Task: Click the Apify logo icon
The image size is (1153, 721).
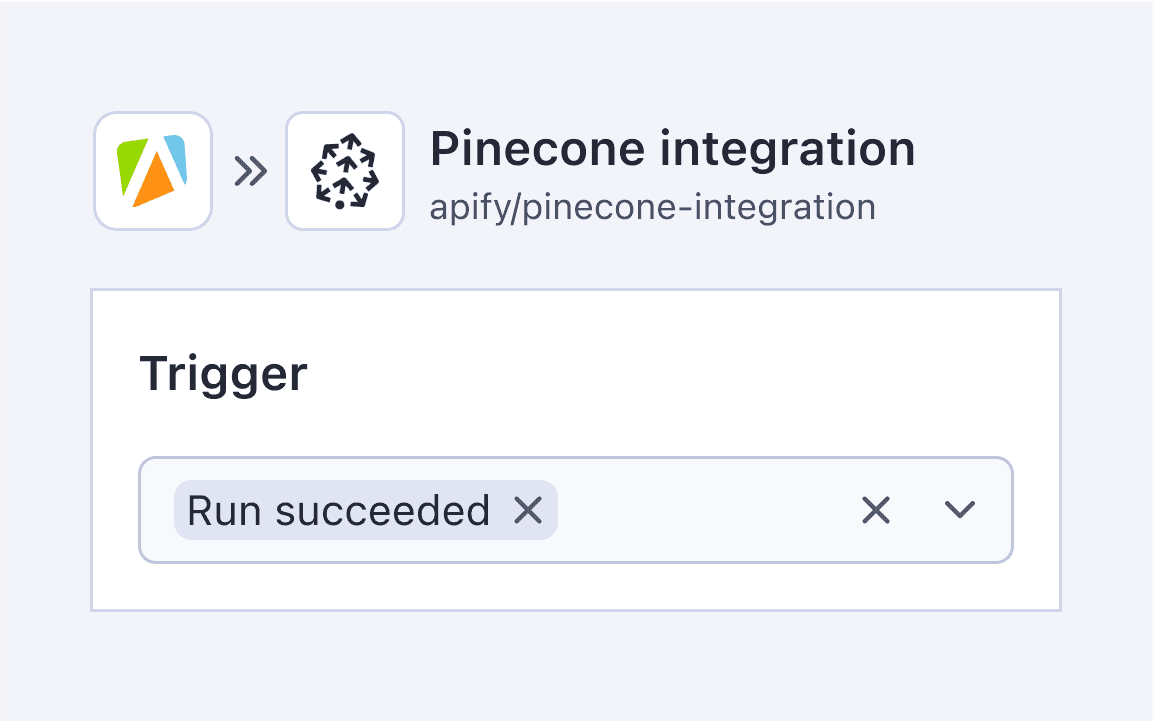Action: [x=153, y=171]
